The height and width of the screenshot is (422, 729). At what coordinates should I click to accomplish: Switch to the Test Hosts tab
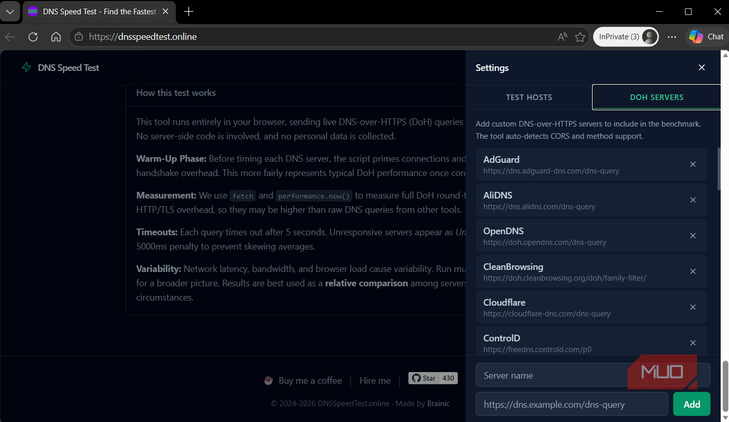coord(529,97)
